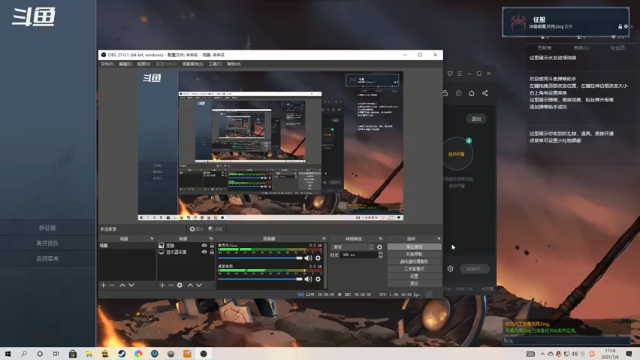Toggle visibility eye of 图像 source

(x=204, y=245)
